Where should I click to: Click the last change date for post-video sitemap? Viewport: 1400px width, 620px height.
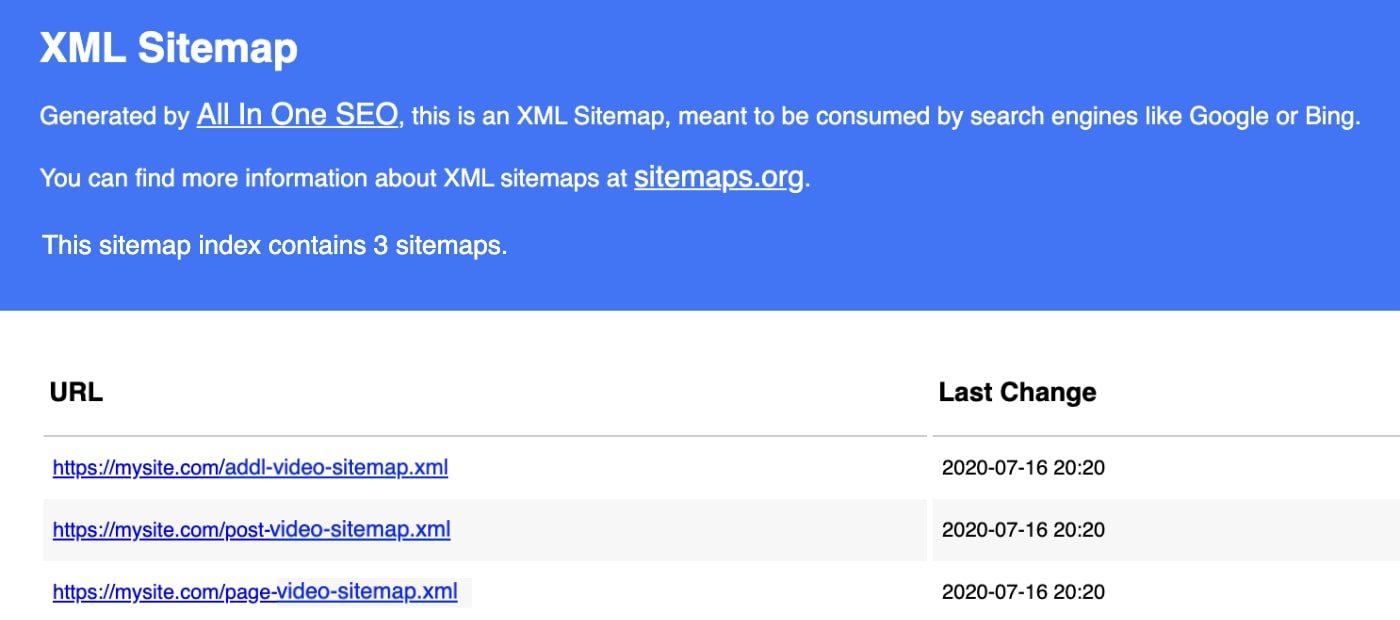1023,529
